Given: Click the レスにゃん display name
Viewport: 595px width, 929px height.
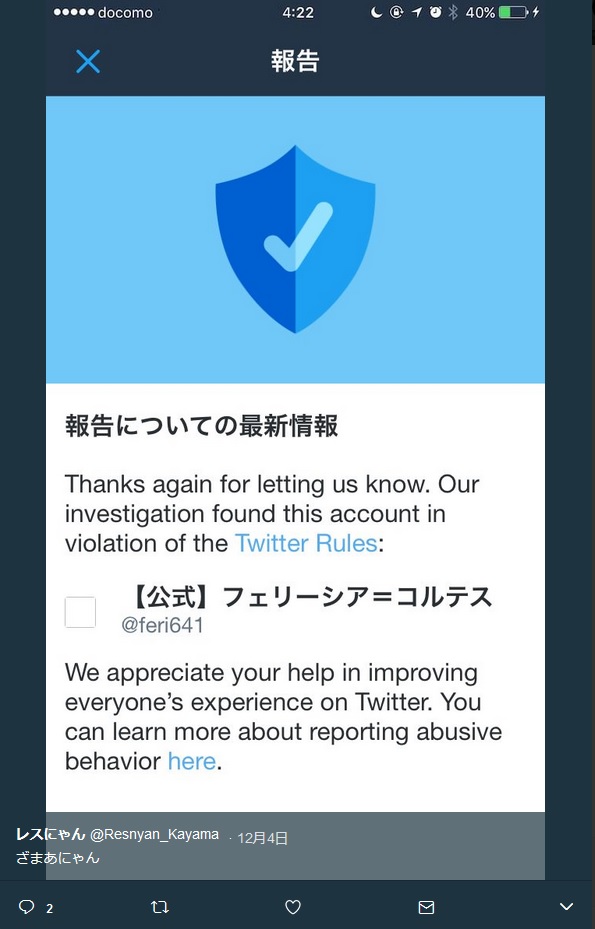Looking at the screenshot, I should tap(51, 834).
